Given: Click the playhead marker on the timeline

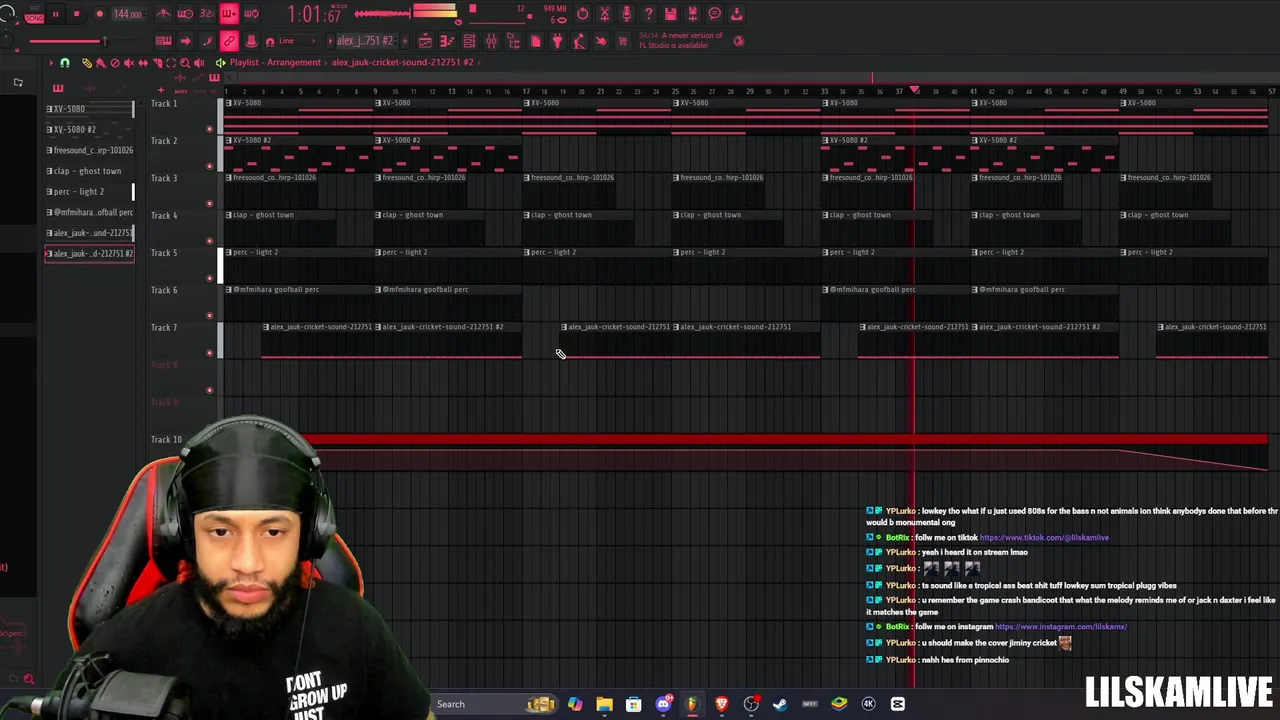Looking at the screenshot, I should pos(914,91).
